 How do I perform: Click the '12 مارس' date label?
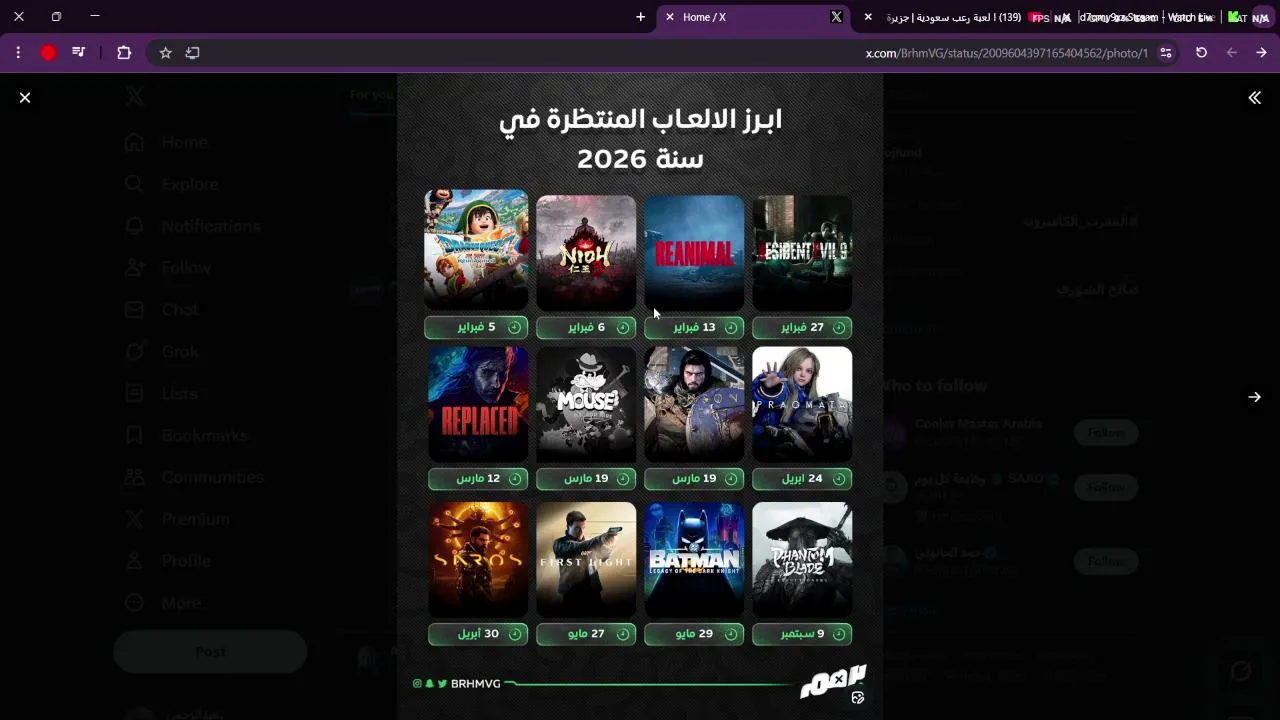(x=478, y=479)
